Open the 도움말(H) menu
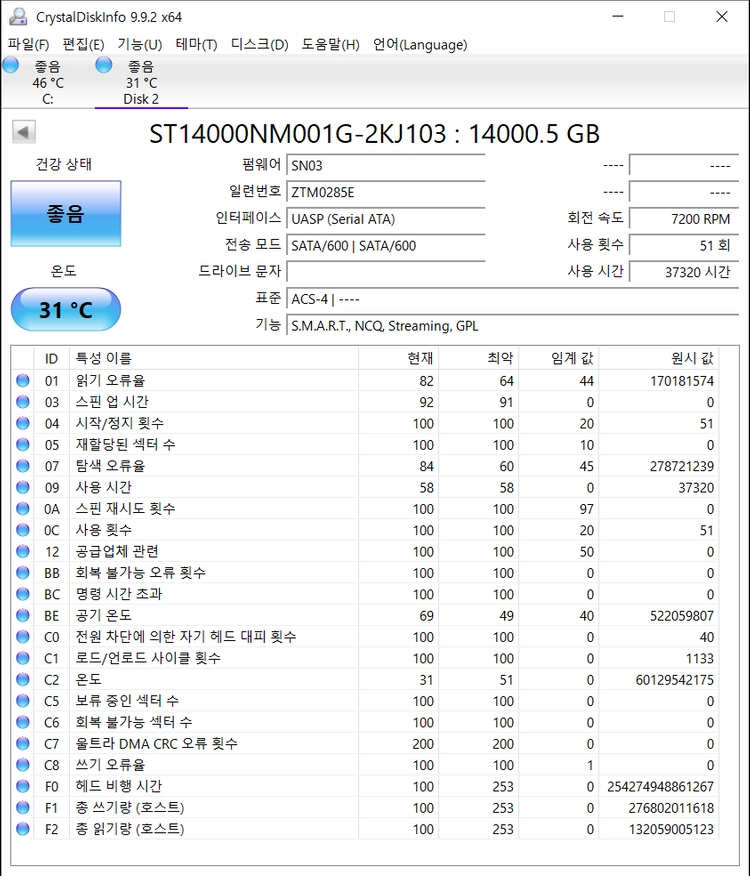The height and width of the screenshot is (878, 750). [330, 44]
